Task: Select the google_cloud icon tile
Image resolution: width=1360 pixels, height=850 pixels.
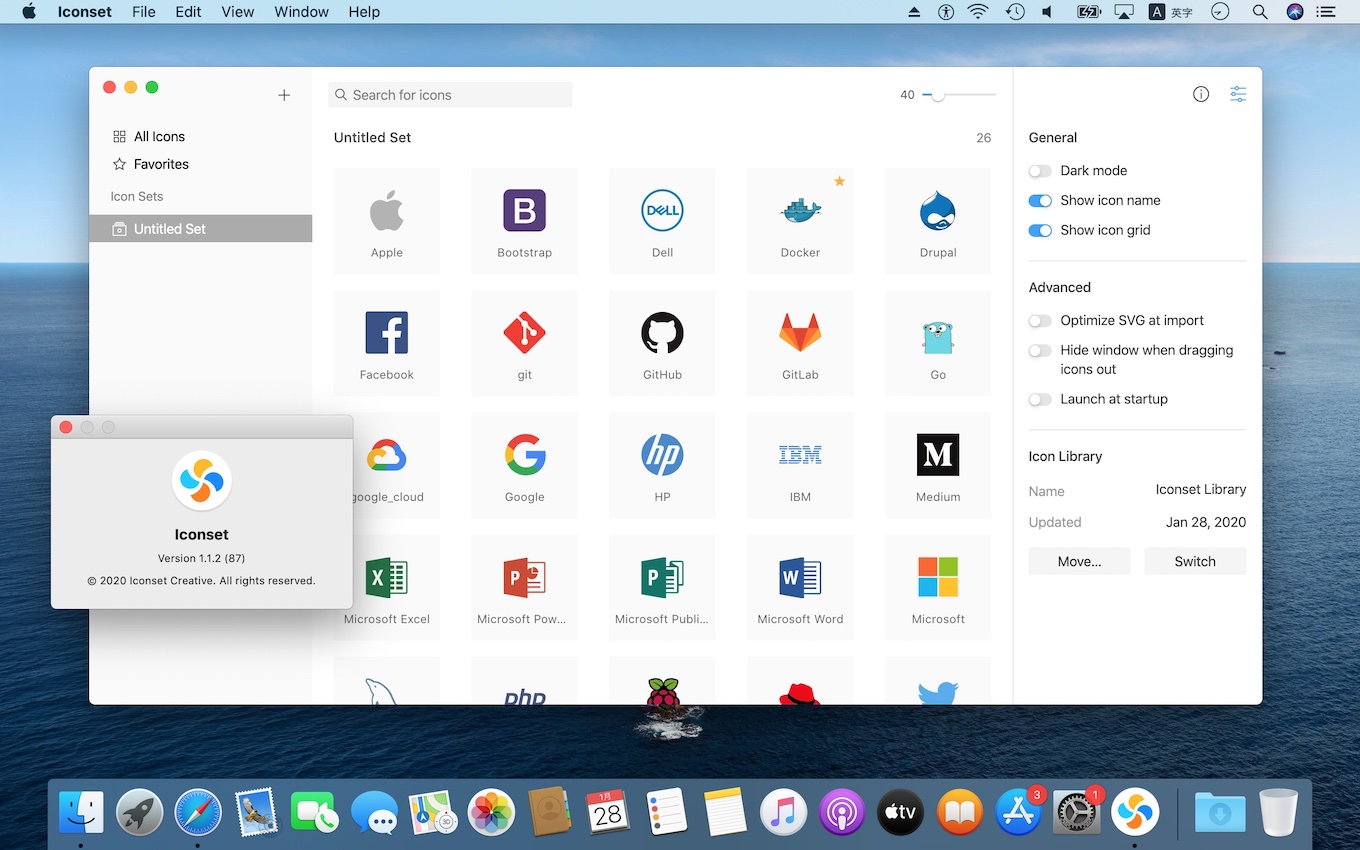Action: click(387, 465)
